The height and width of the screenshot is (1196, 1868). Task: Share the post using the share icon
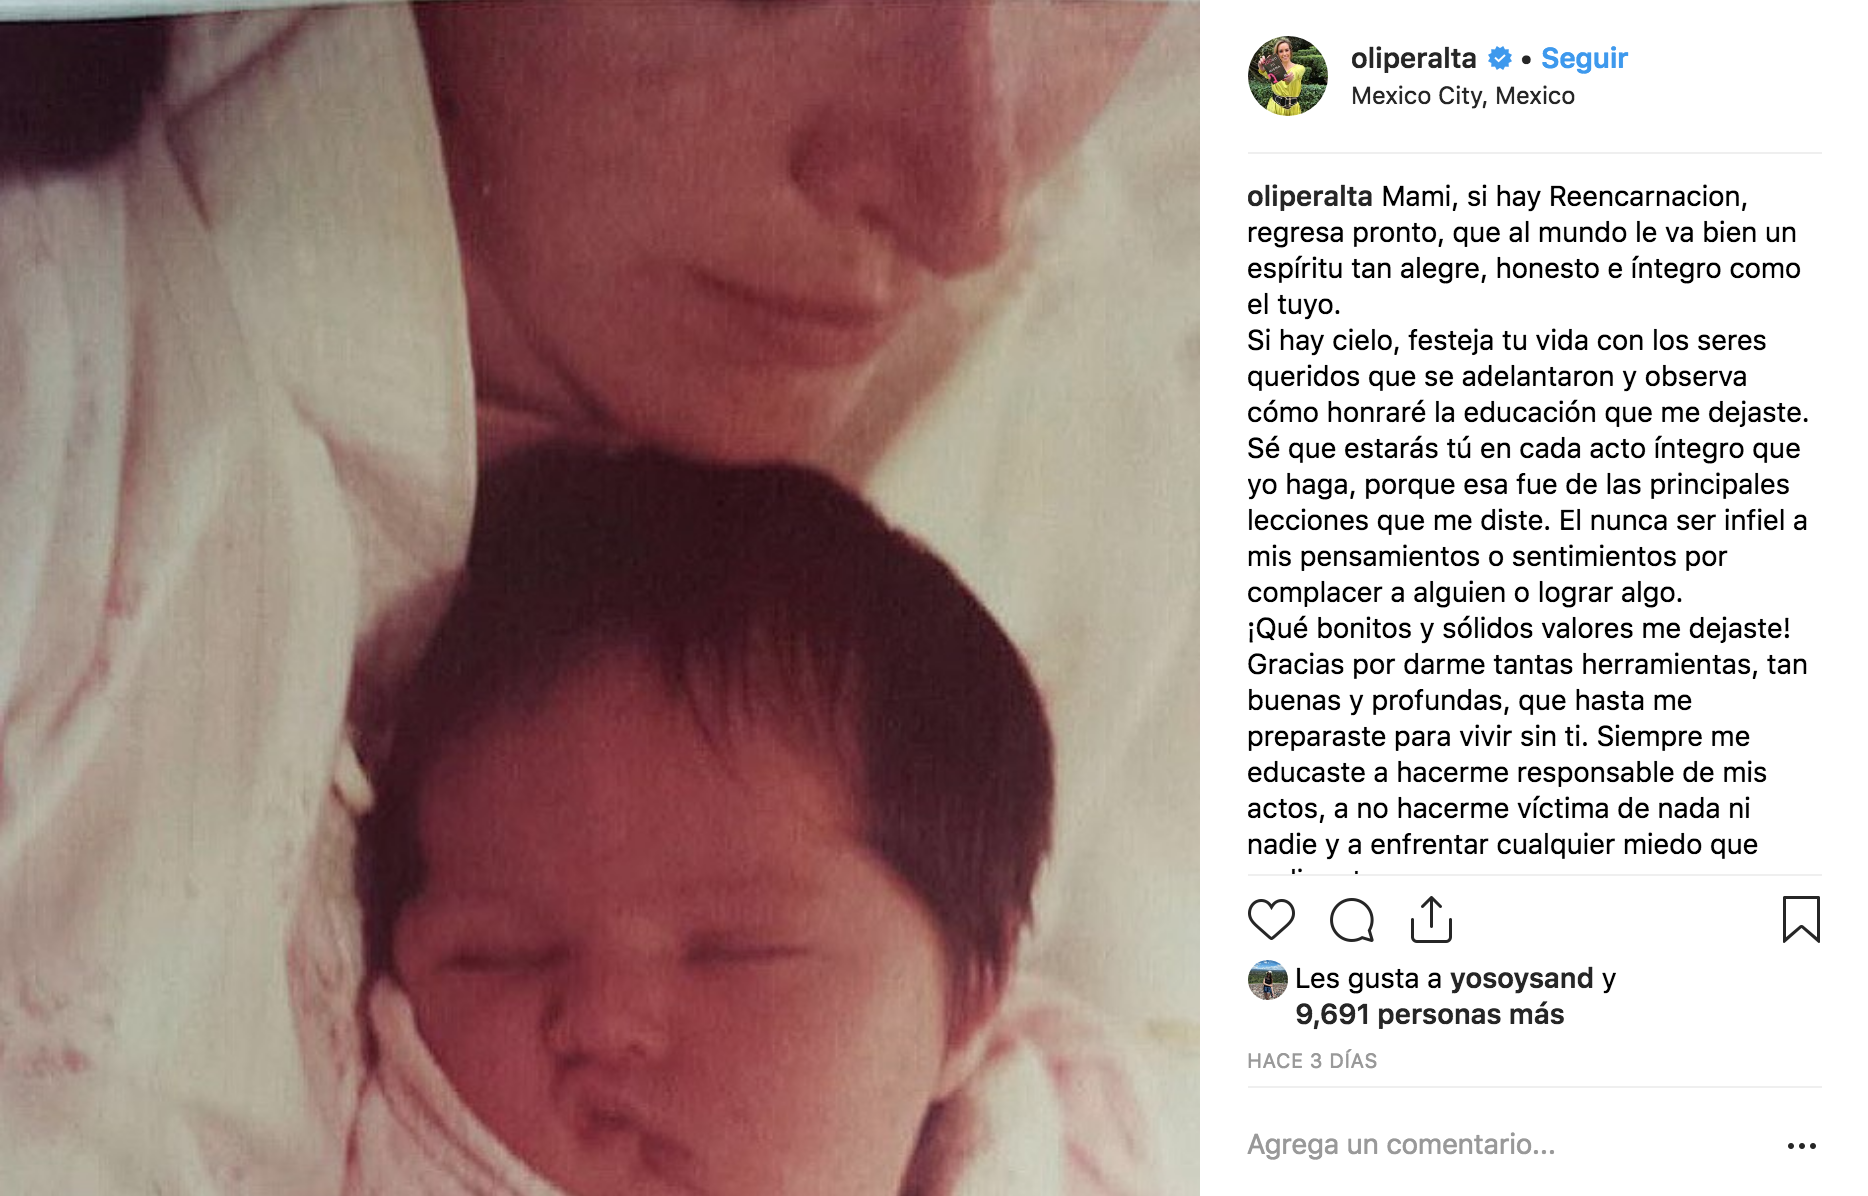[x=1431, y=920]
